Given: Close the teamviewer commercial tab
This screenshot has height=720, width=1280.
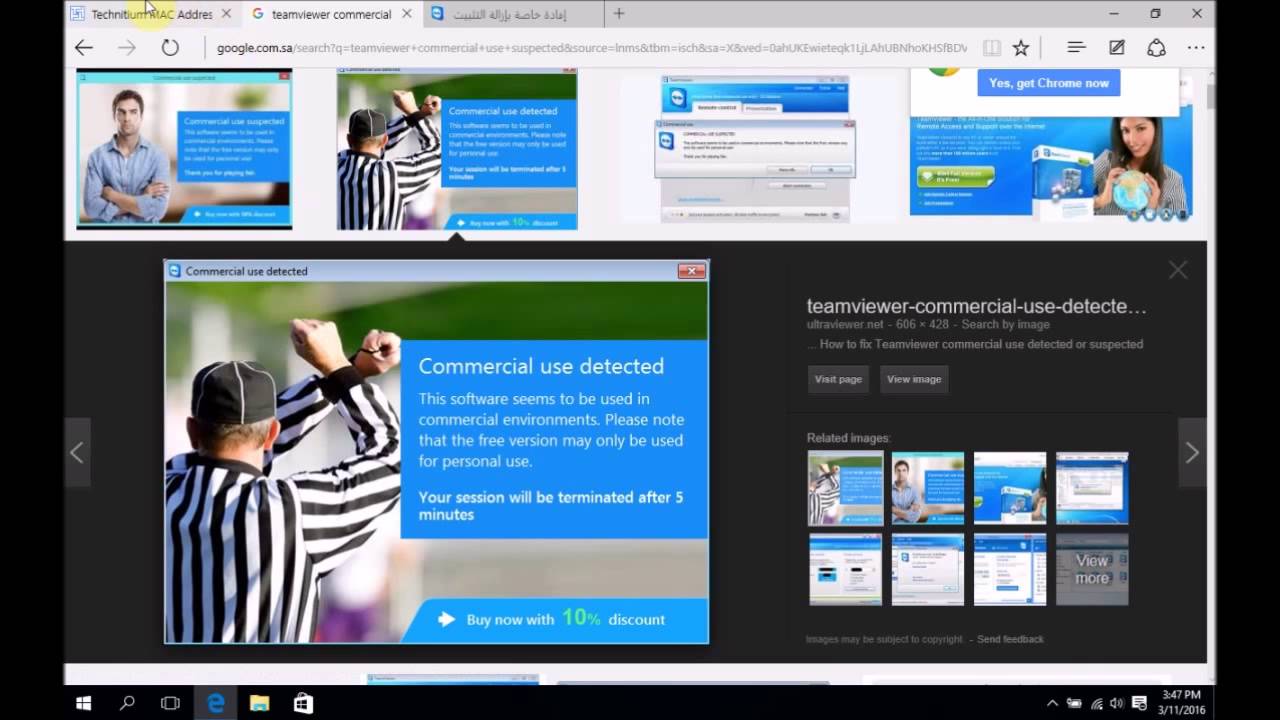Looking at the screenshot, I should point(406,14).
